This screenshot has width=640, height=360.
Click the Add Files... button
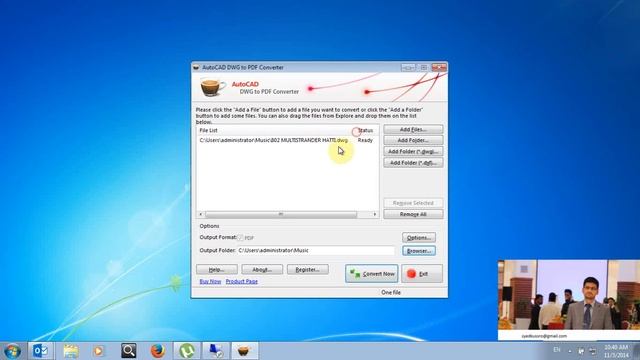(x=413, y=129)
